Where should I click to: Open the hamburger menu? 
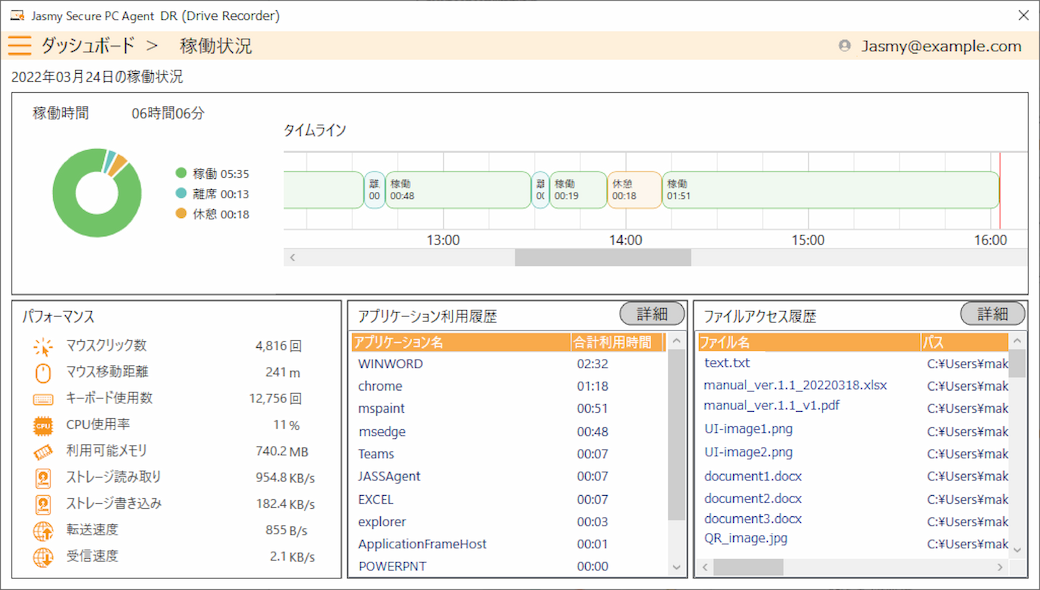(x=20, y=45)
